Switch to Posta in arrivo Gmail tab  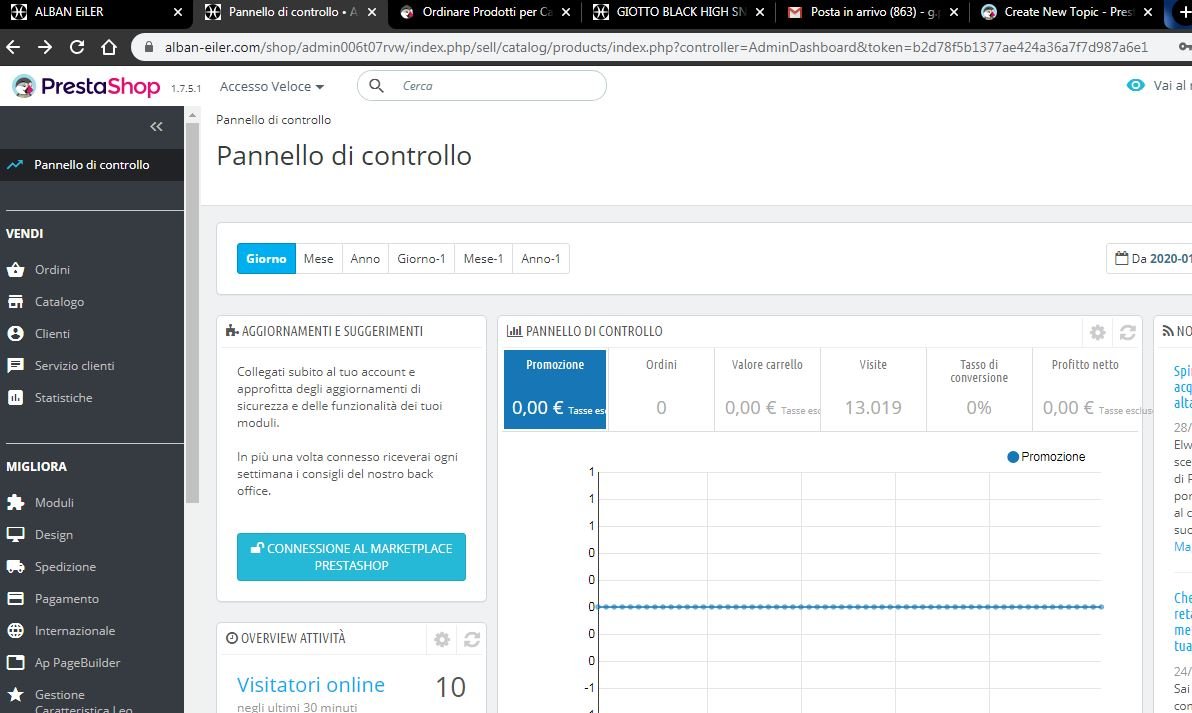coord(873,12)
